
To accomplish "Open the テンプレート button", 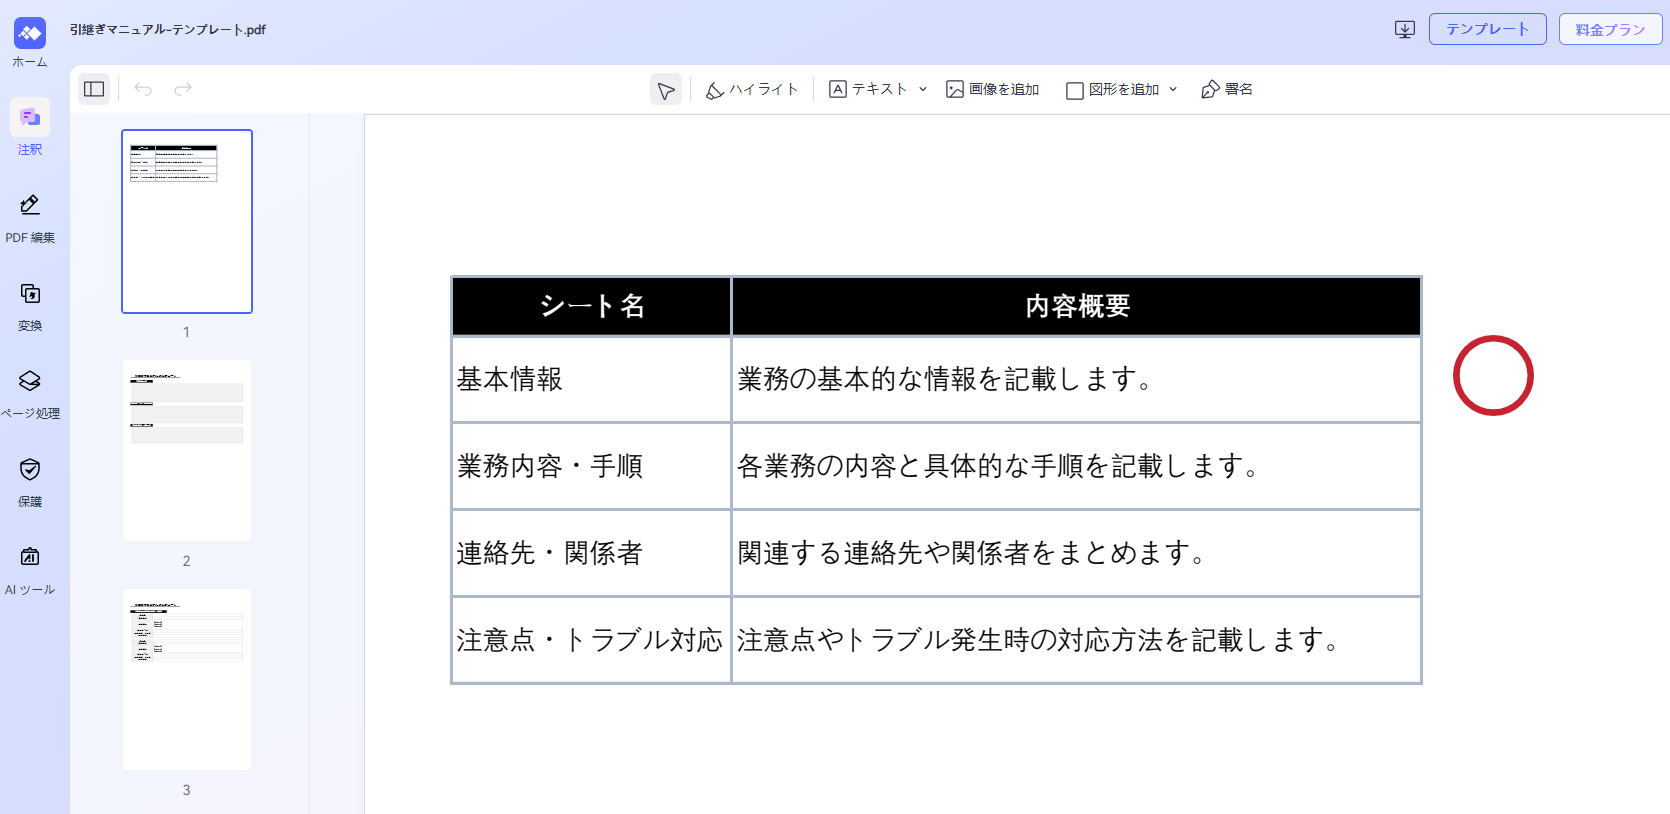I will pyautogui.click(x=1488, y=29).
